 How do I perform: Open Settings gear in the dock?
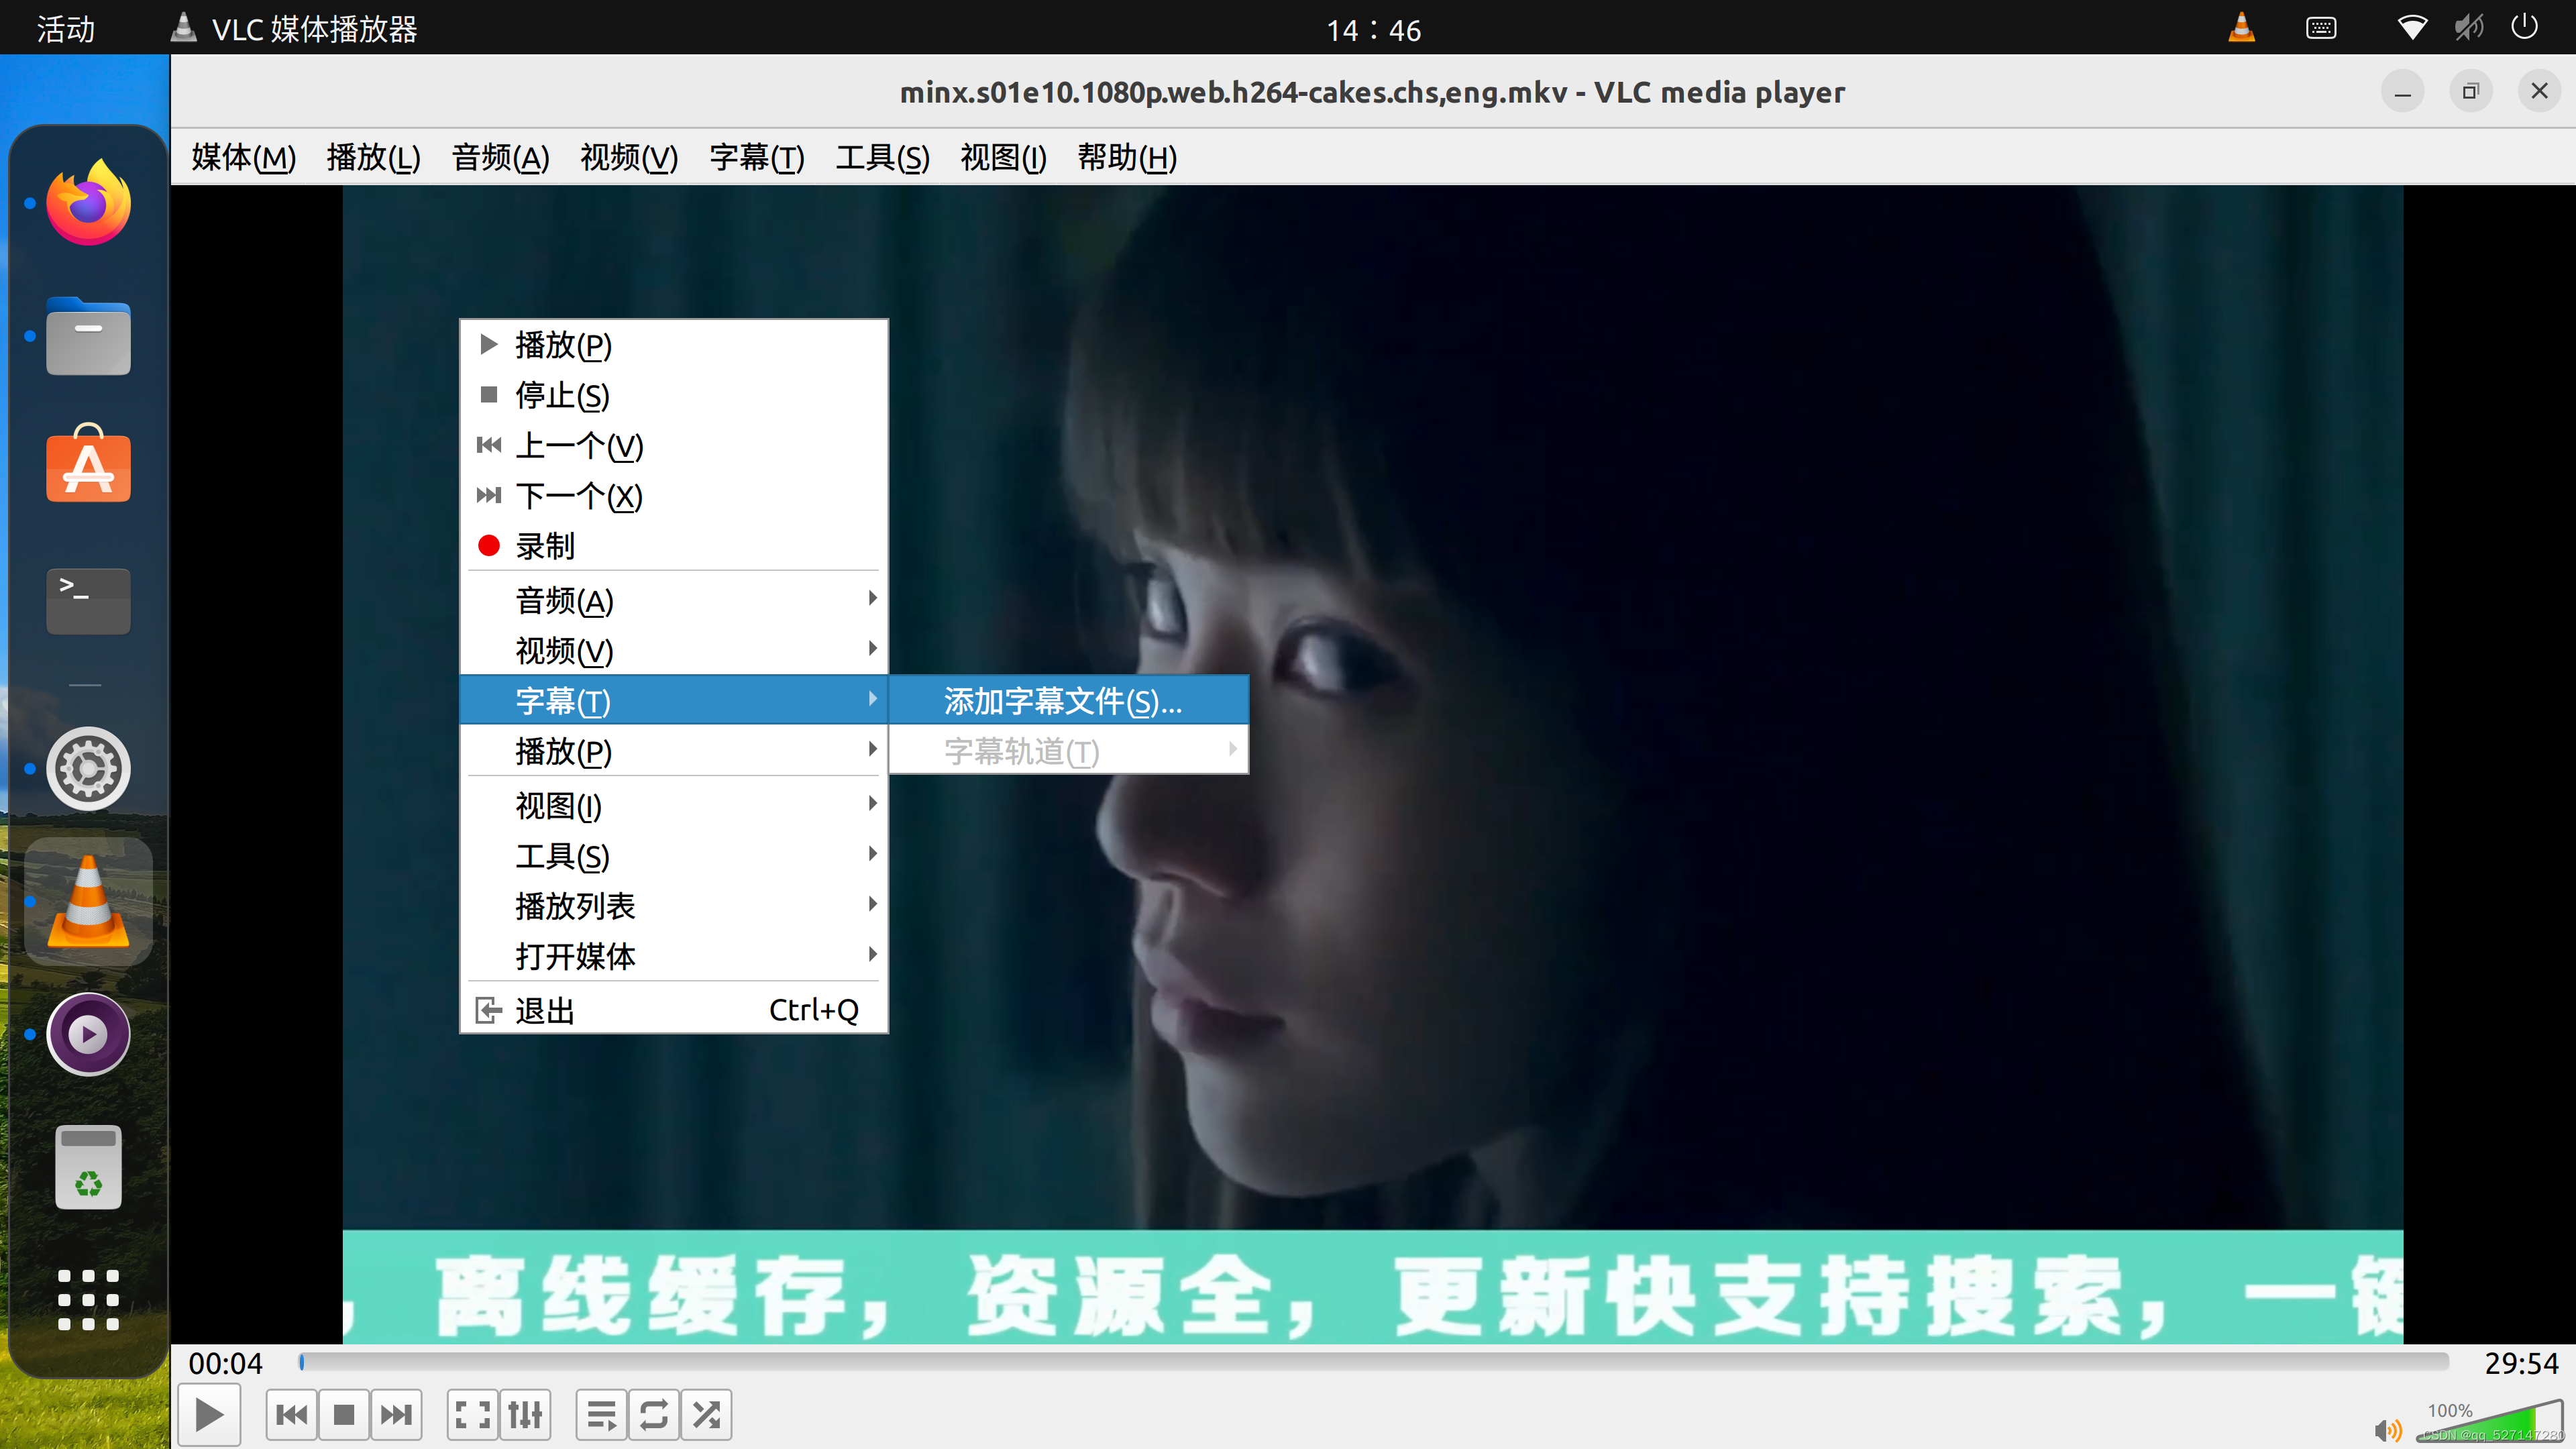(88, 768)
